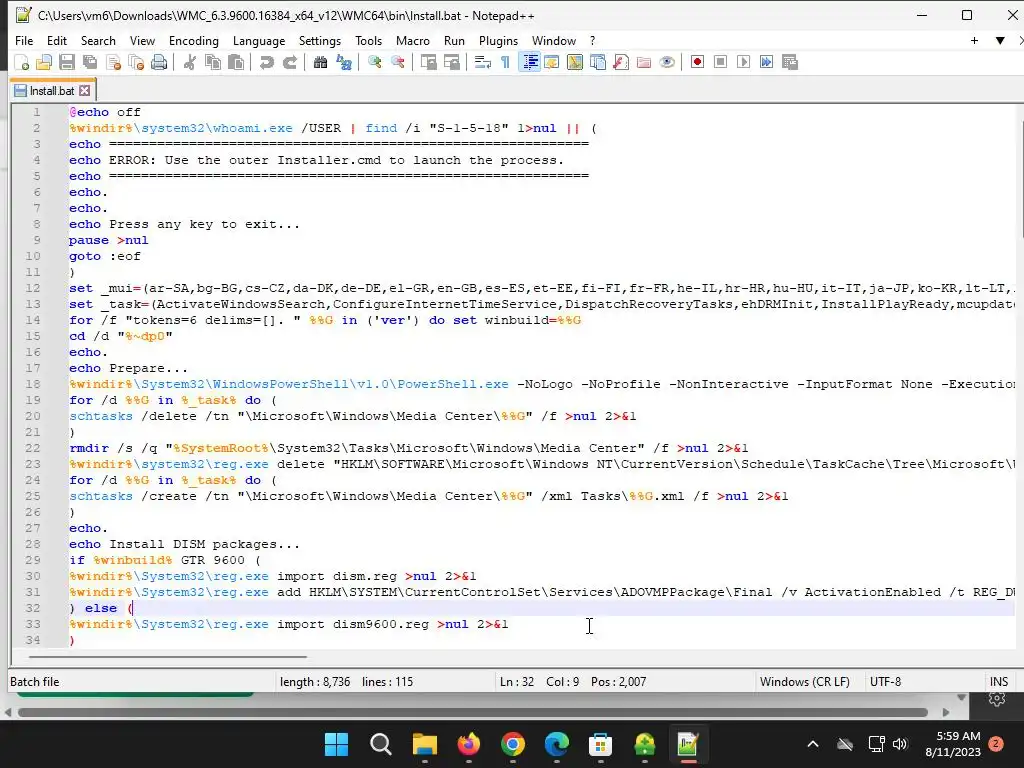The width and height of the screenshot is (1024, 768).
Task: Start macro recording with the red record icon
Action: tap(697, 62)
